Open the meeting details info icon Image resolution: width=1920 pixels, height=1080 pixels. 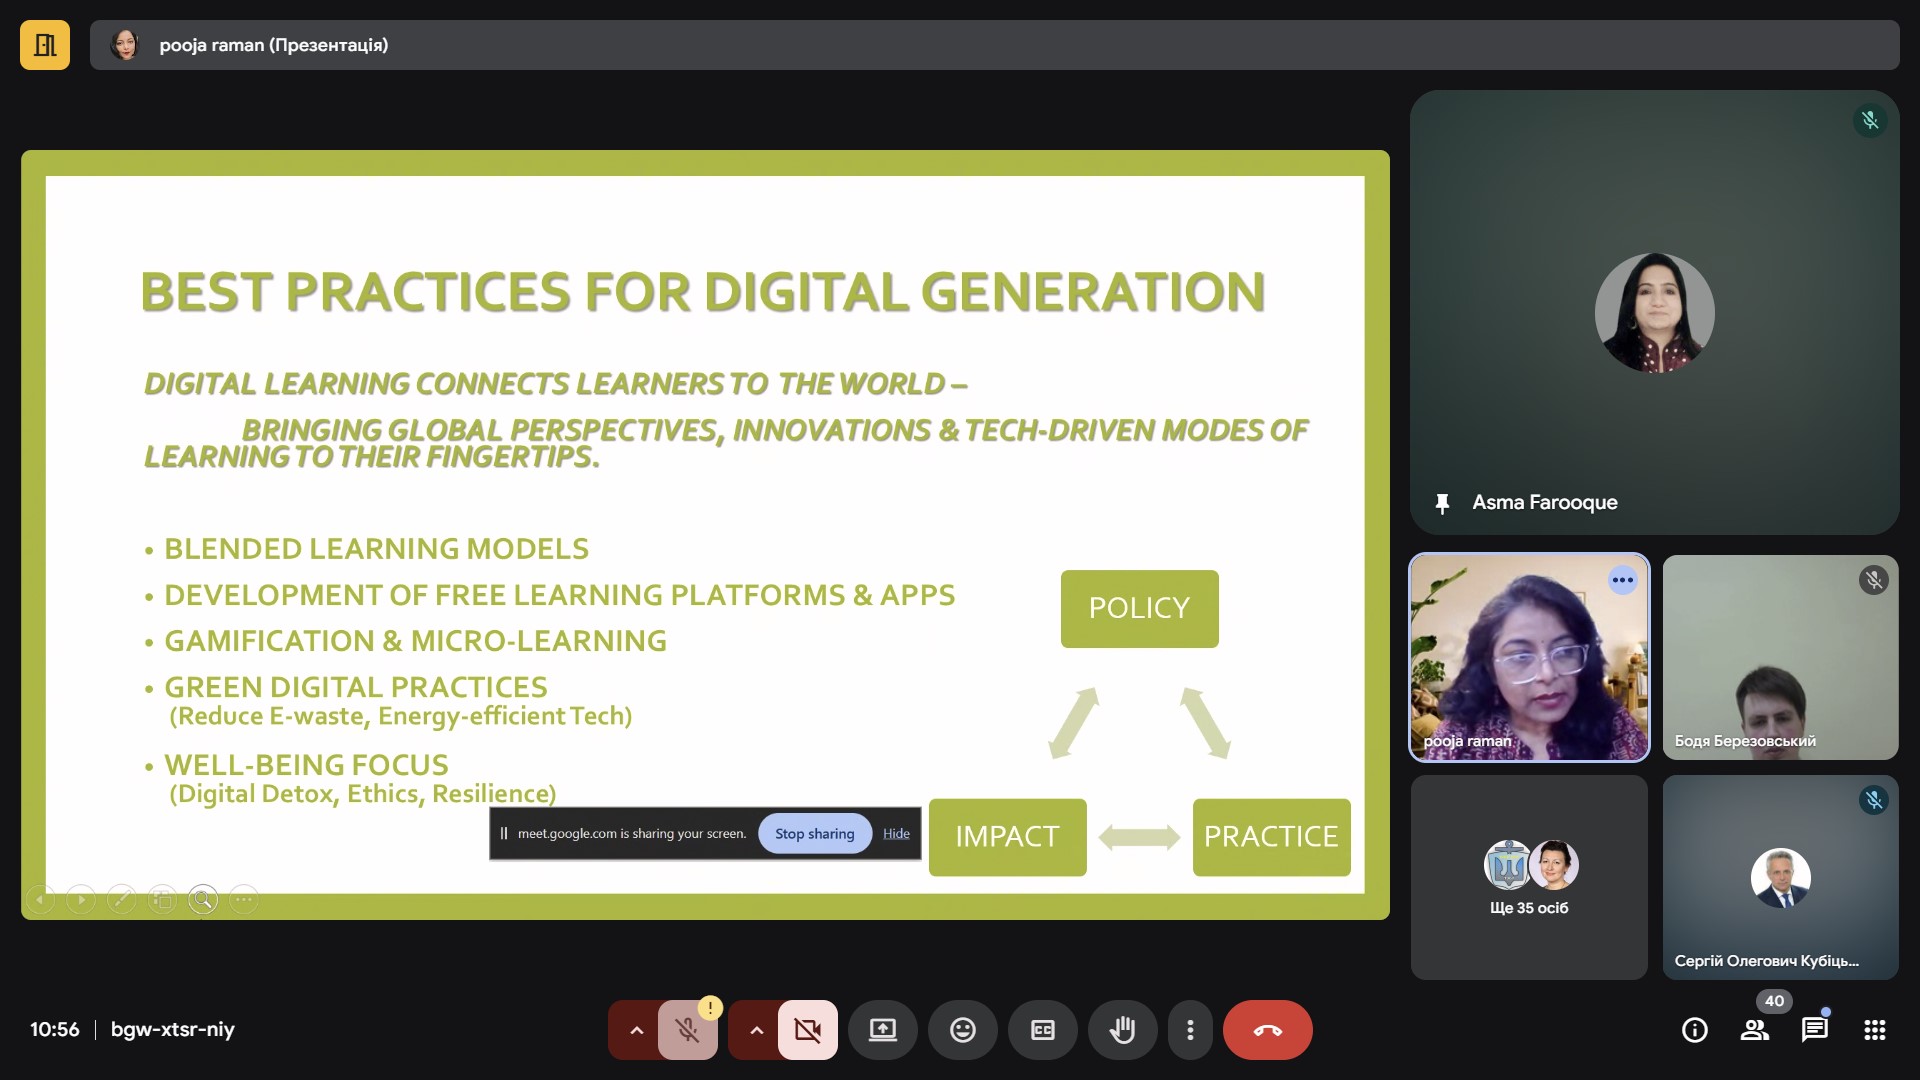tap(1694, 1030)
